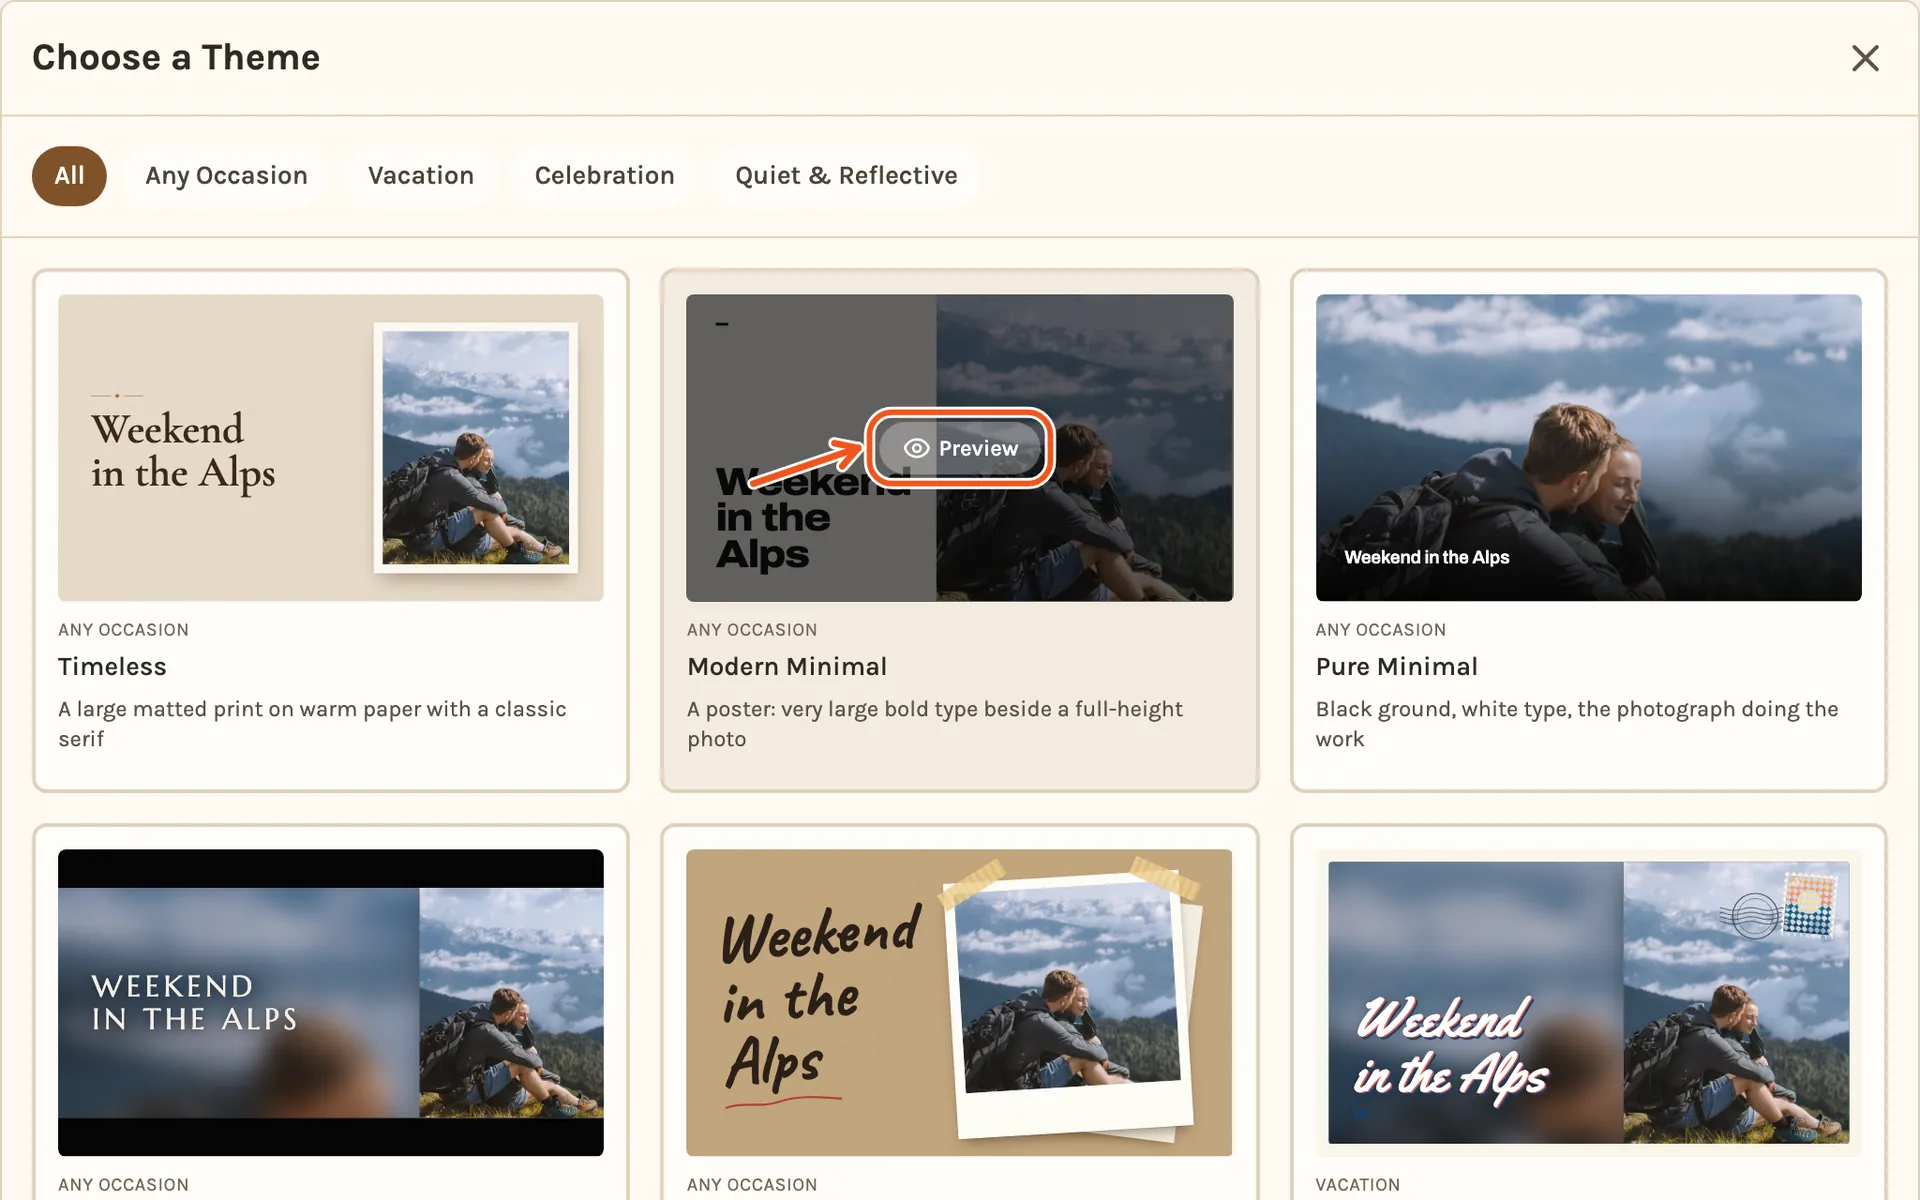This screenshot has height=1200, width=1920.
Task: Click the Choose a Theme heading
Action: (x=176, y=58)
